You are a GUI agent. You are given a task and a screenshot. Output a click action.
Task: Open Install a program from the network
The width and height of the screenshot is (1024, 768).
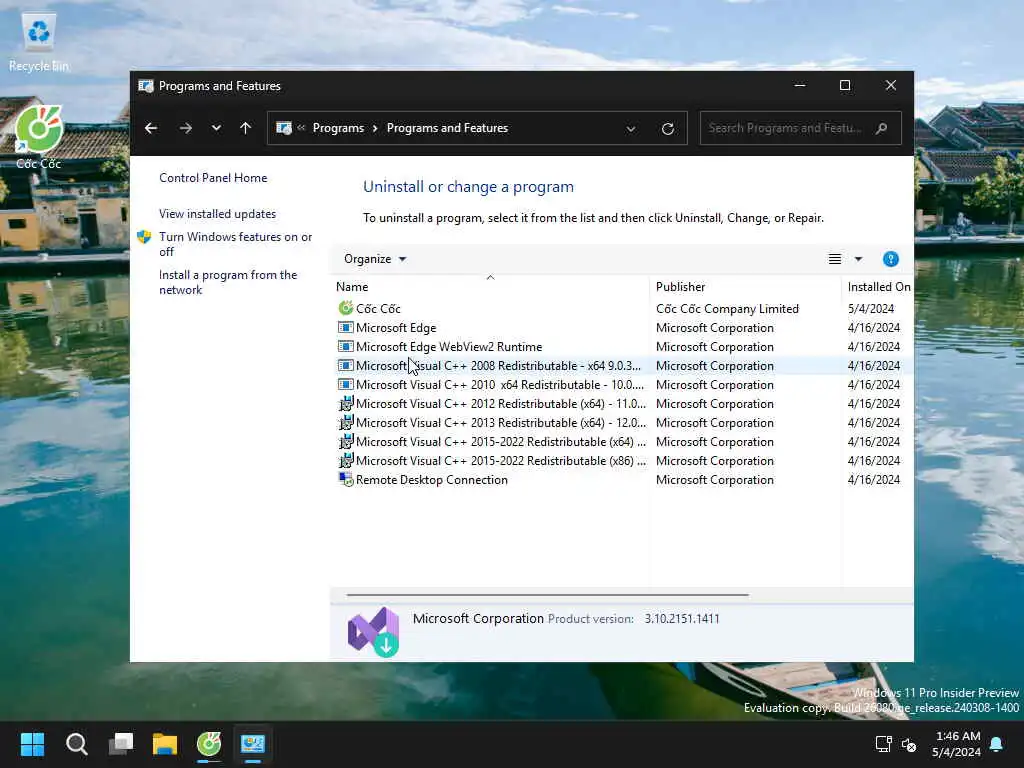pos(228,282)
